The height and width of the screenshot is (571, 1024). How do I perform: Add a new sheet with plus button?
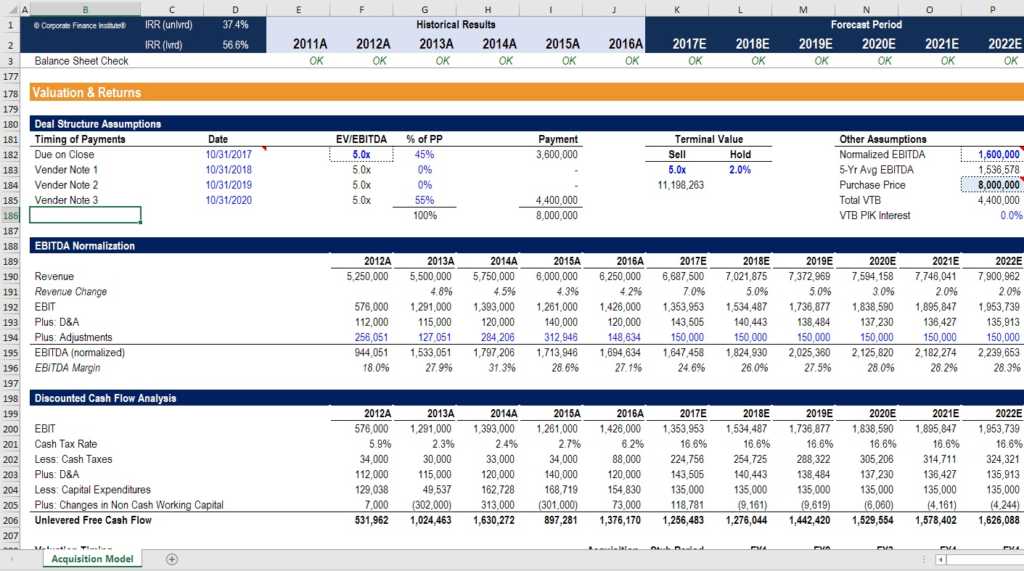click(171, 559)
